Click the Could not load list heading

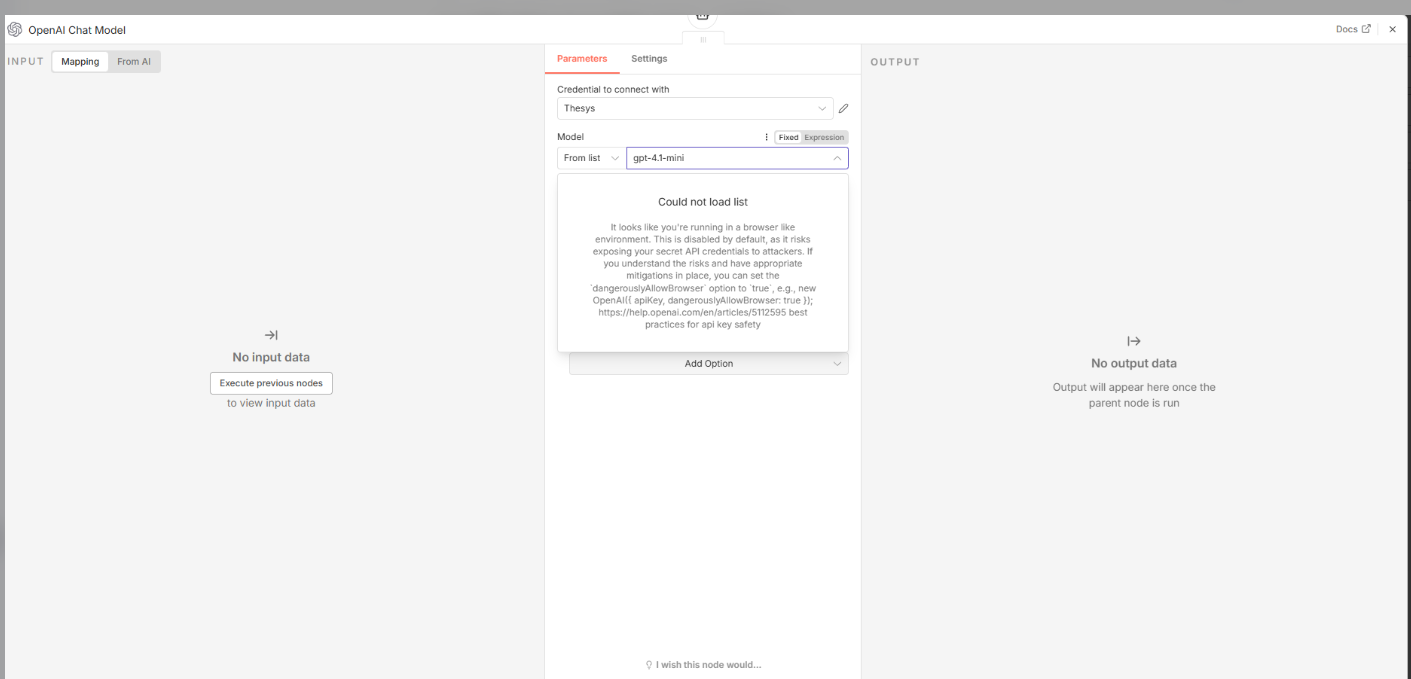[x=703, y=202]
